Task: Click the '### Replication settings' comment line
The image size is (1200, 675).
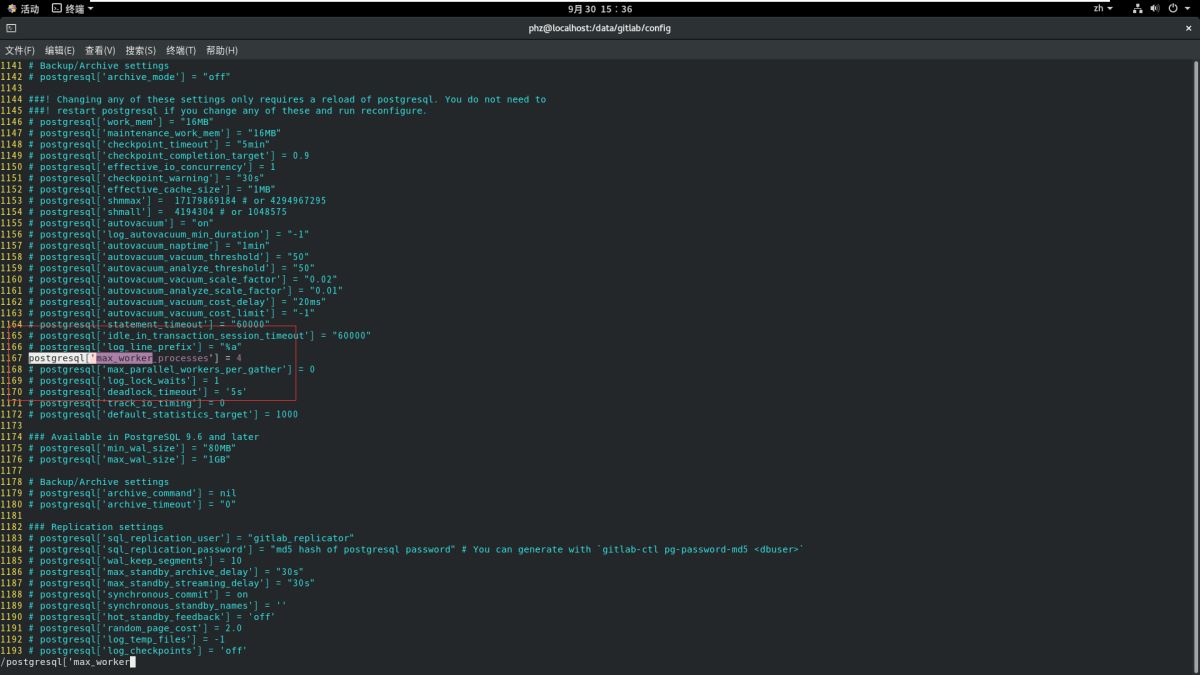Action: point(96,527)
